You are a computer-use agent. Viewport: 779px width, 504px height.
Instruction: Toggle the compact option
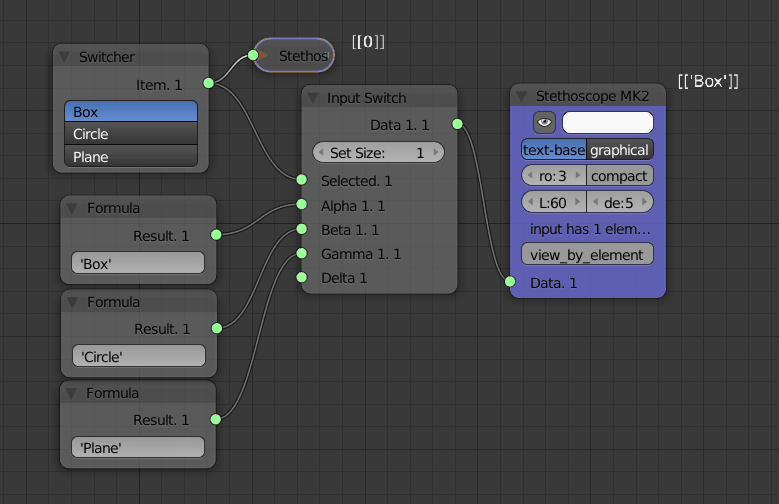(x=620, y=175)
